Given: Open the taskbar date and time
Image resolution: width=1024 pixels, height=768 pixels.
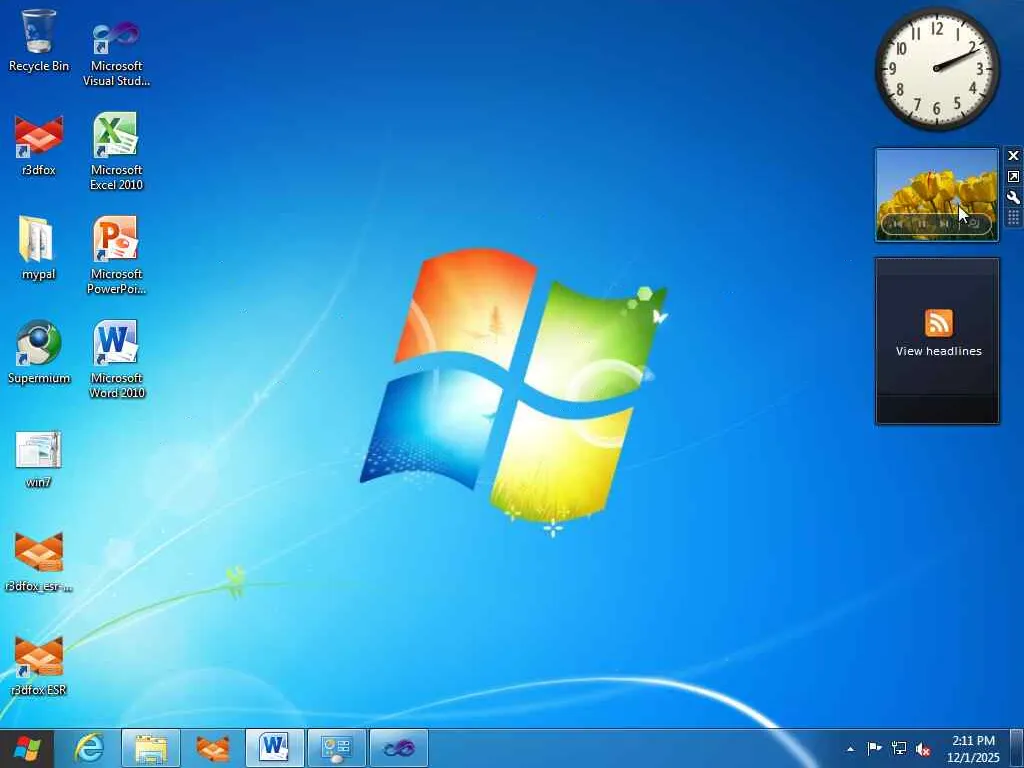Looking at the screenshot, I should (x=973, y=749).
